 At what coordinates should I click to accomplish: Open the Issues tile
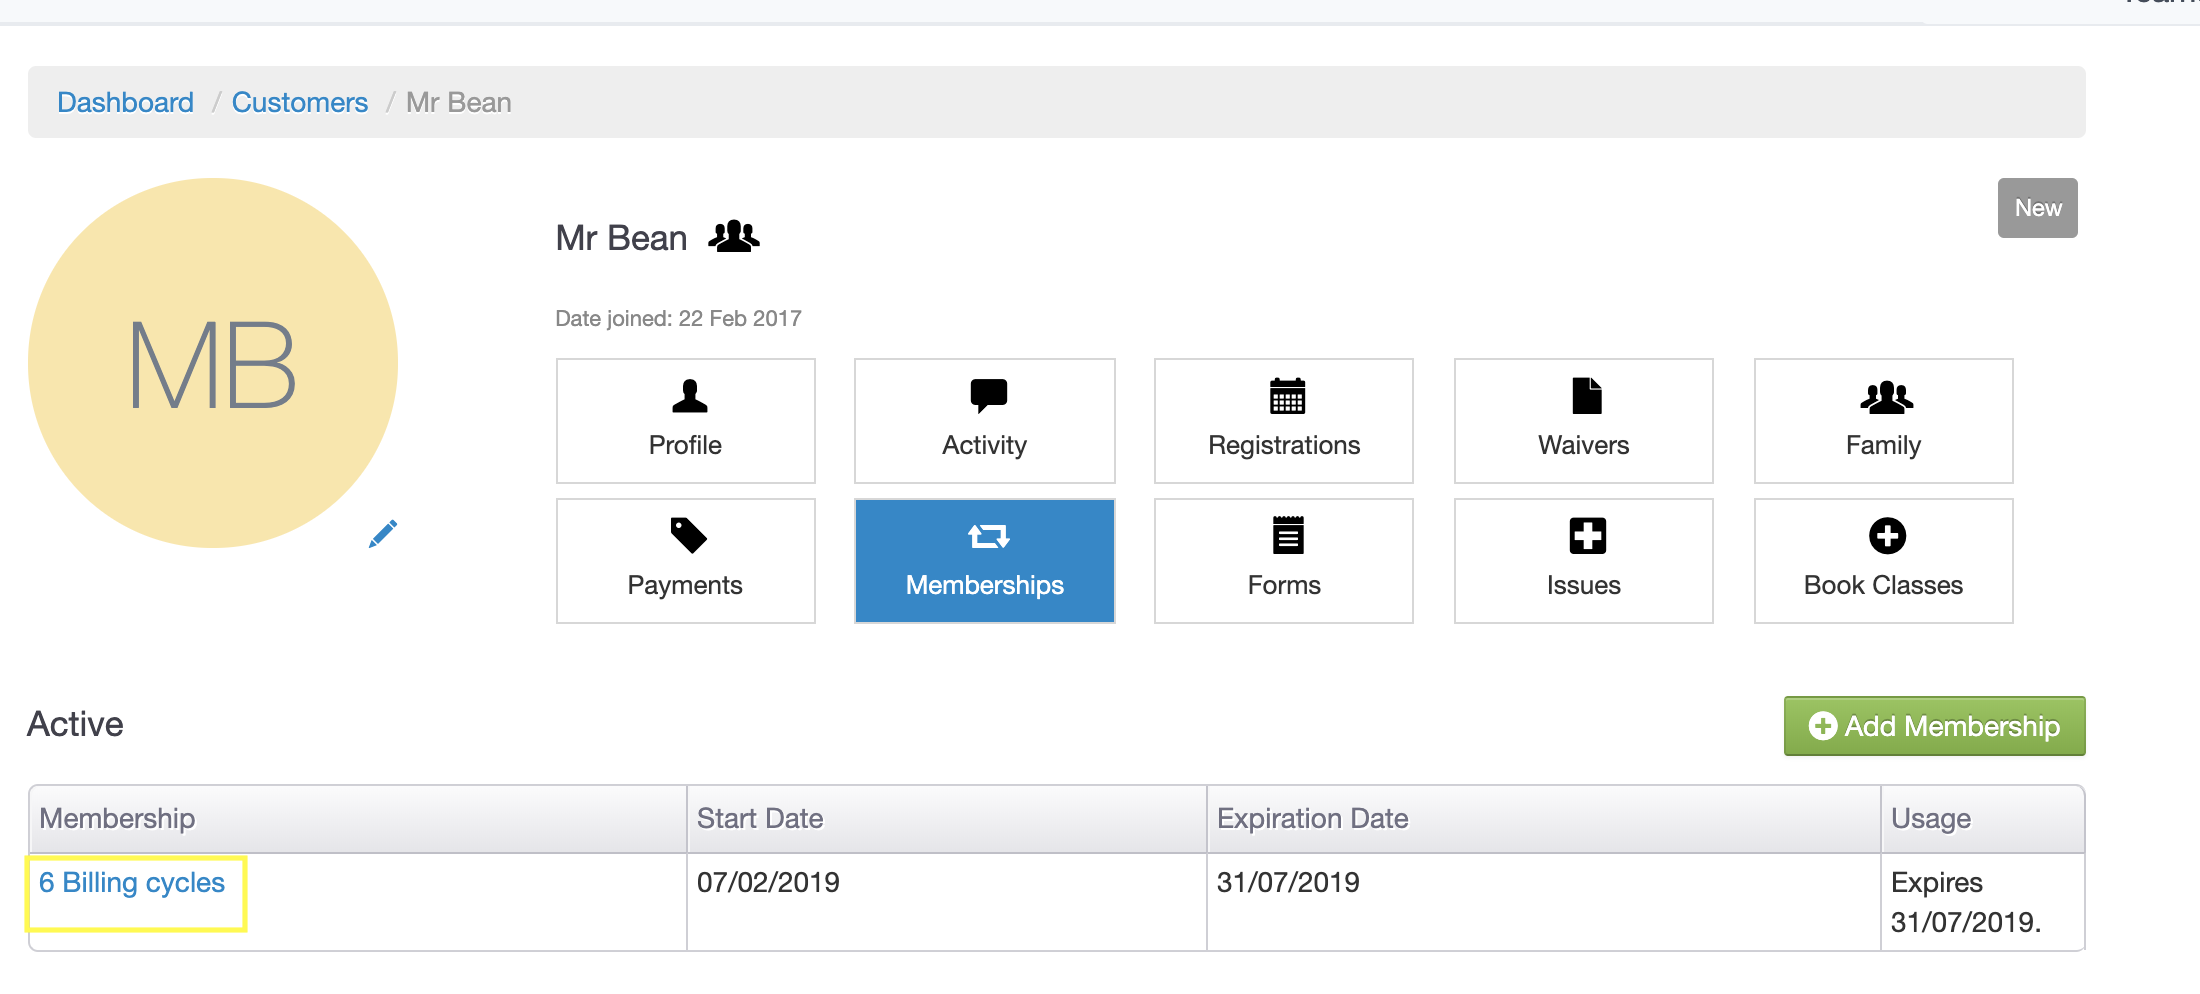1583,561
